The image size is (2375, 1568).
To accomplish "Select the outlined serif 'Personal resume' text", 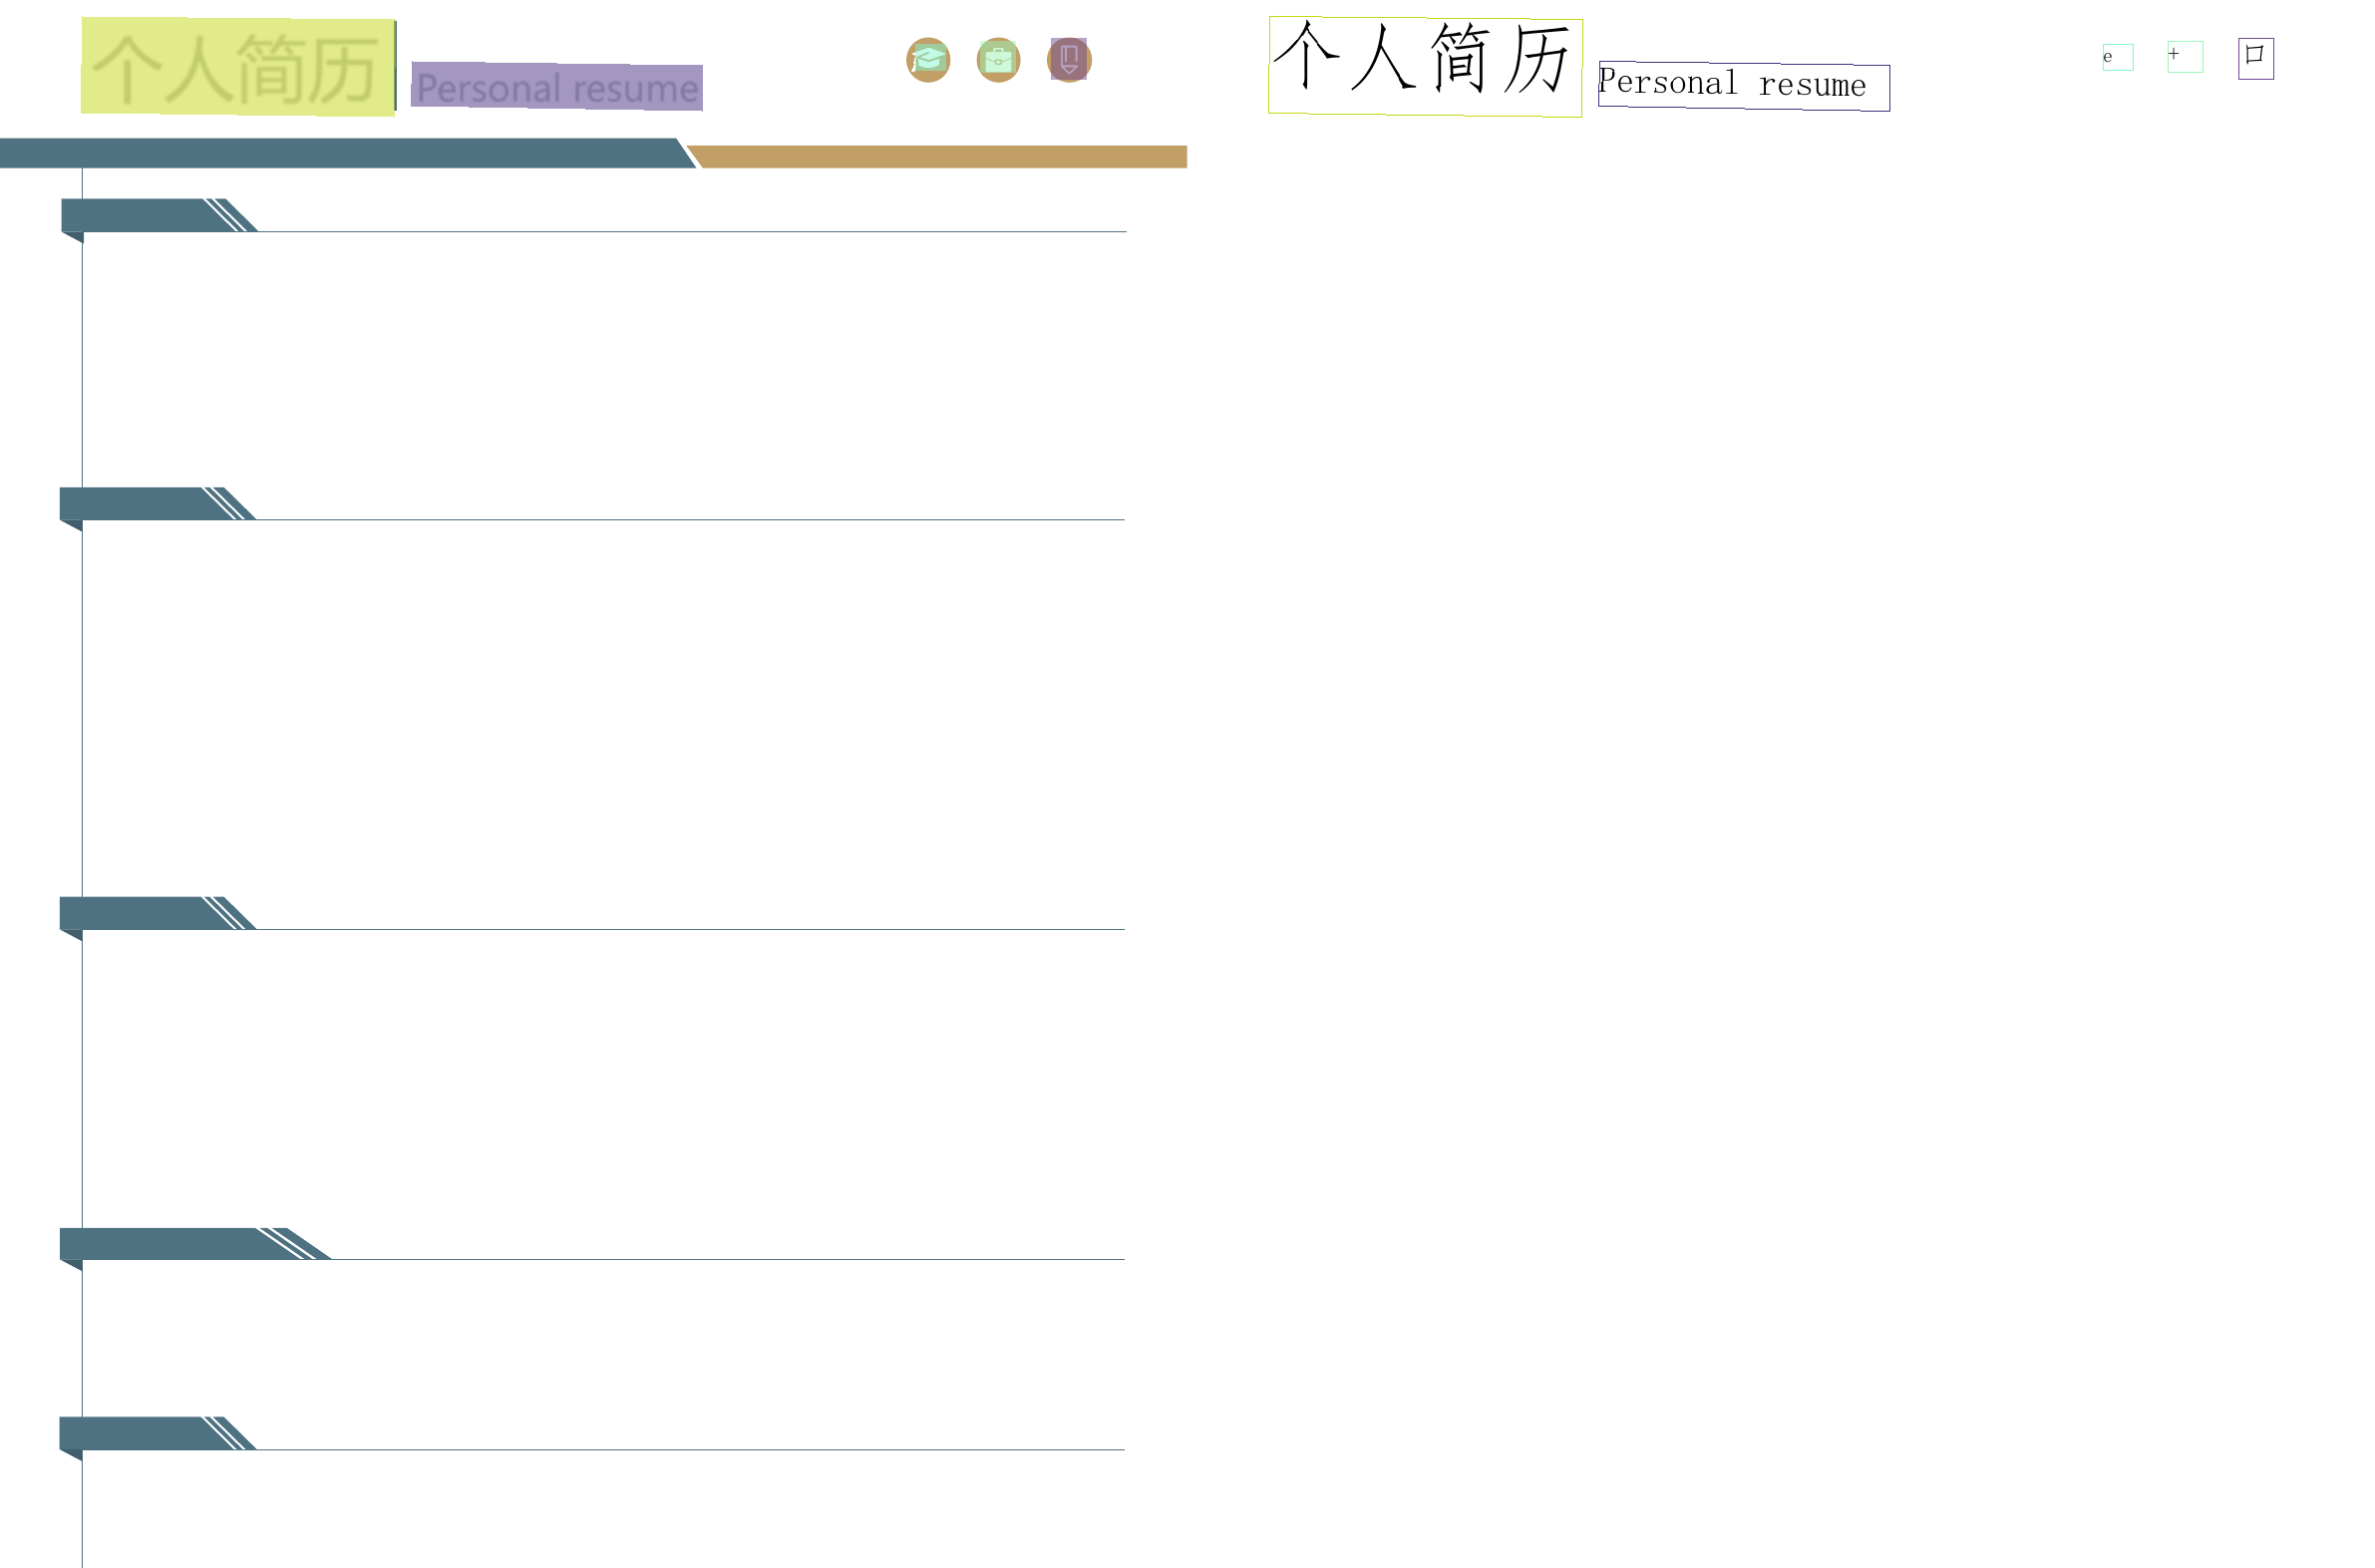I will (x=1742, y=86).
